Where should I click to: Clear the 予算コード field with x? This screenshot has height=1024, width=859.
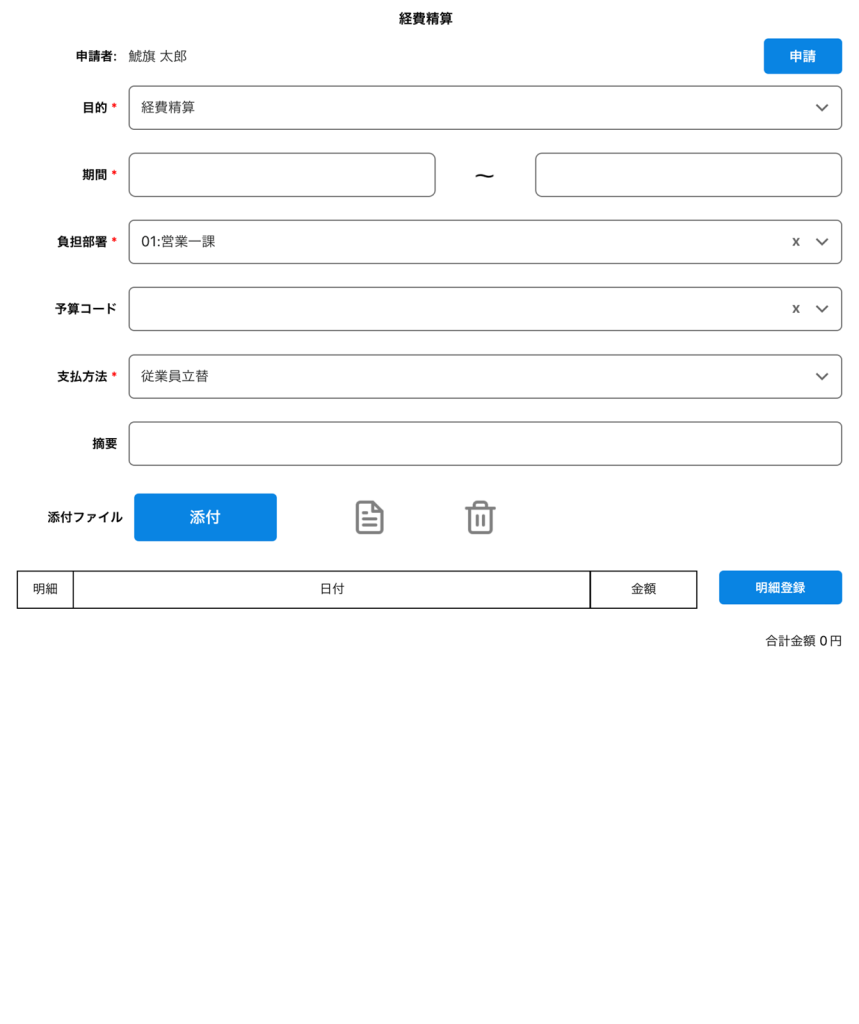tap(796, 309)
